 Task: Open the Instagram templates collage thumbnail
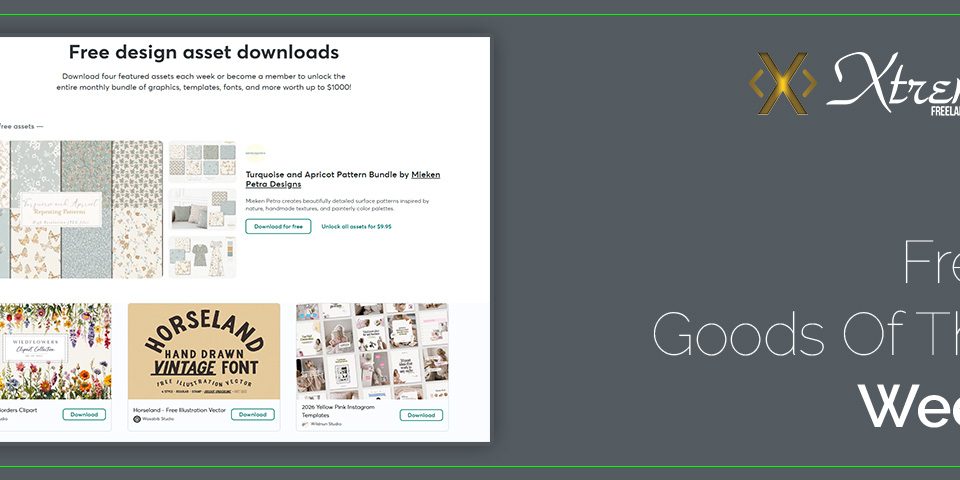click(372, 351)
